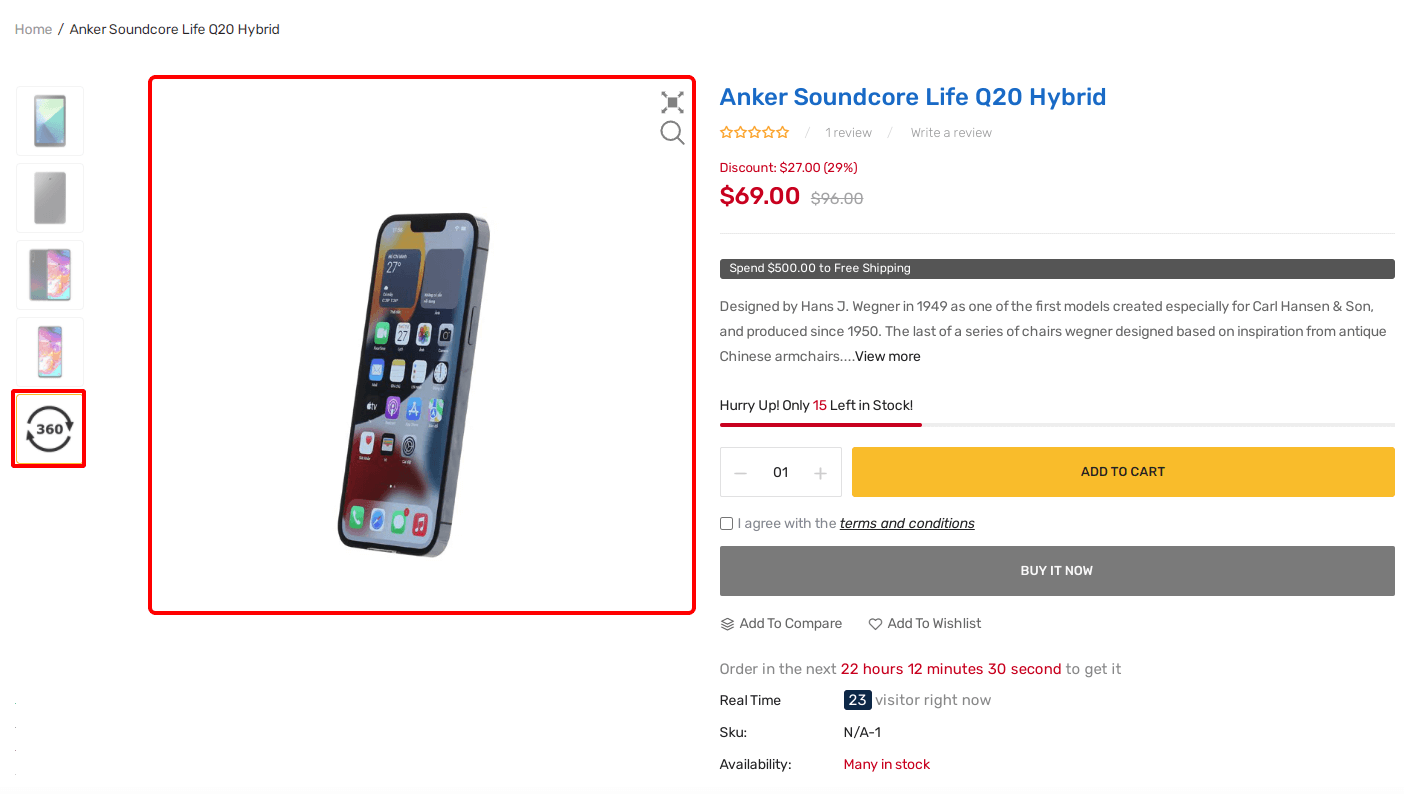The width and height of the screenshot is (1404, 794).
Task: Click the Add To Wishlist heart icon
Action: (875, 624)
